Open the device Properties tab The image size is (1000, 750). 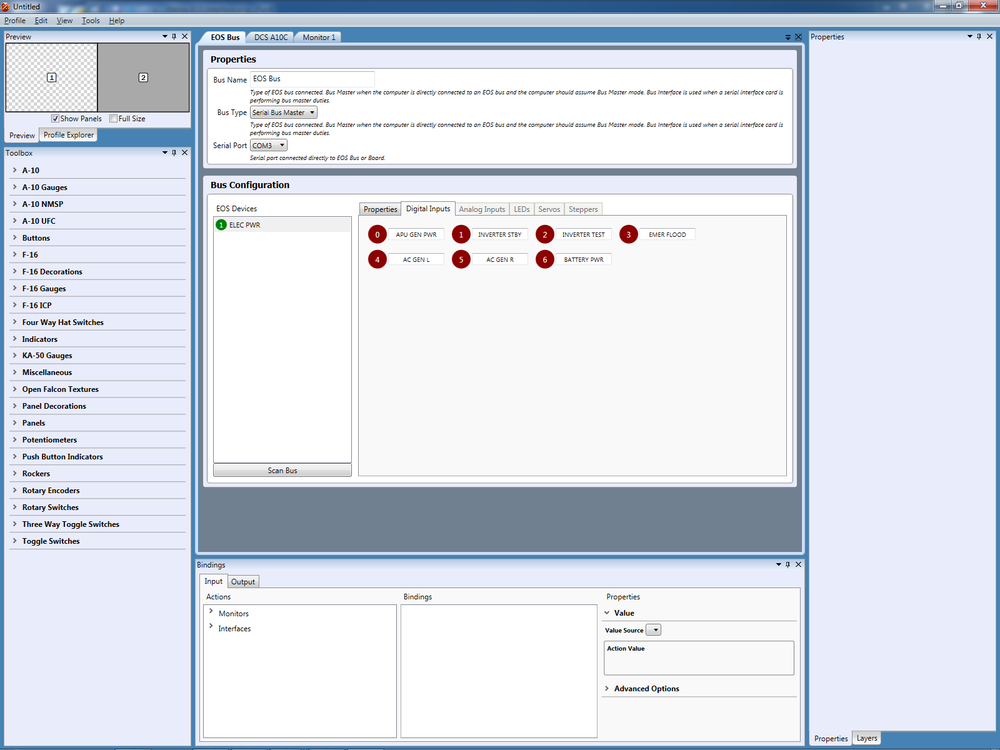click(380, 209)
